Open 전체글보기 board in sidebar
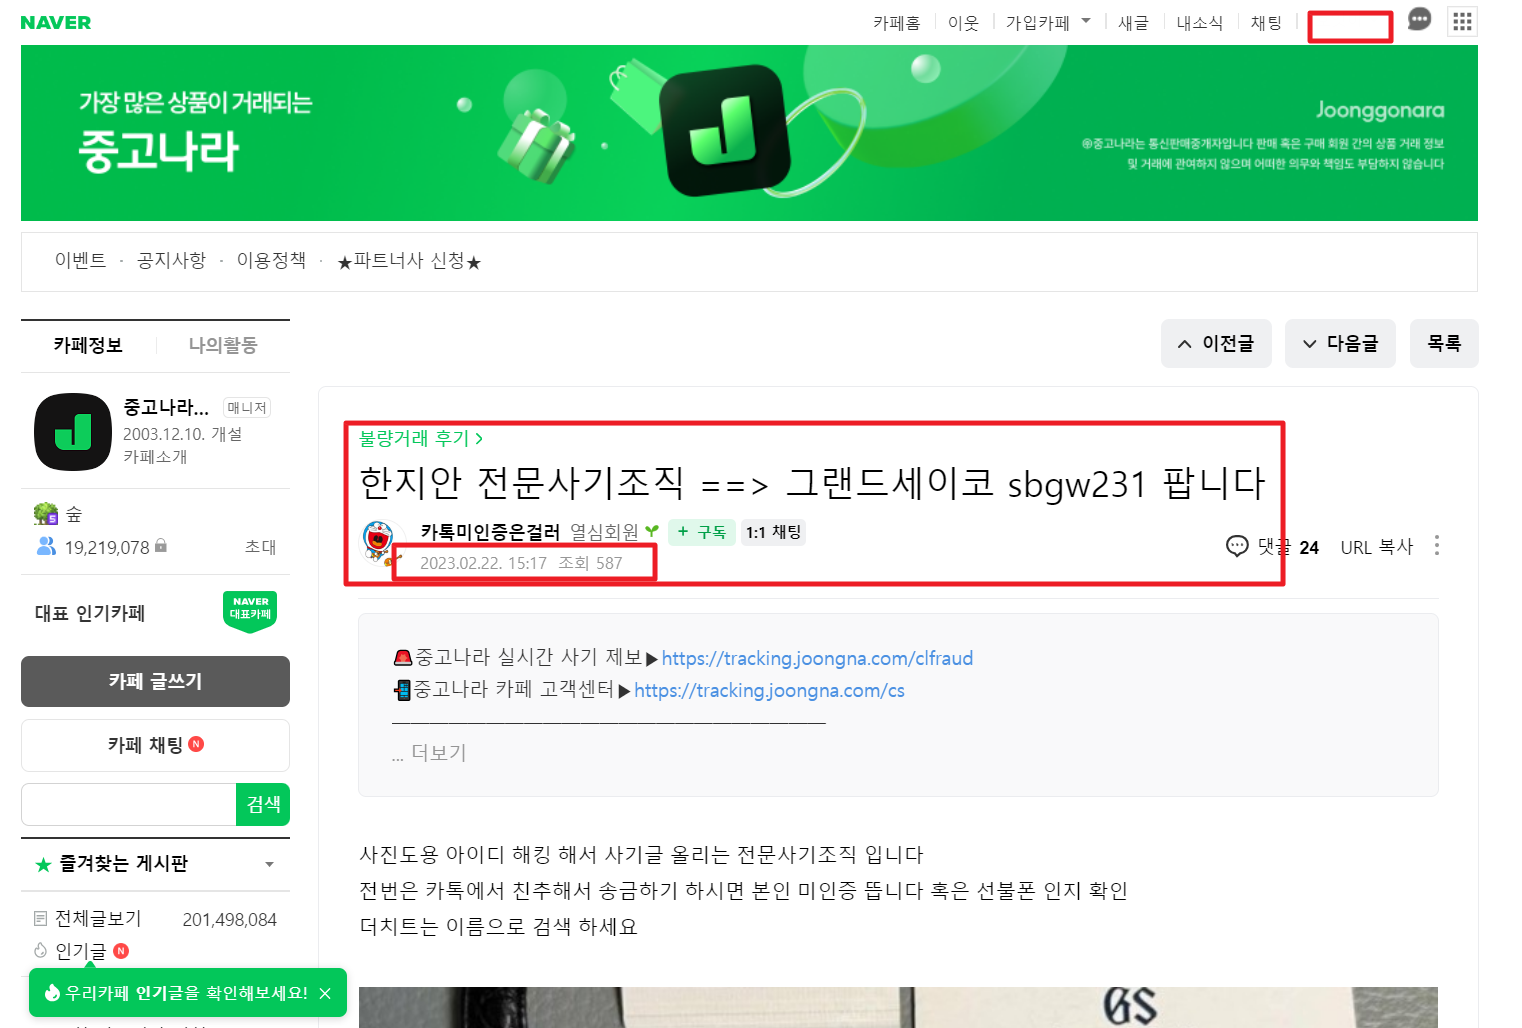Image resolution: width=1522 pixels, height=1028 pixels. tap(98, 918)
